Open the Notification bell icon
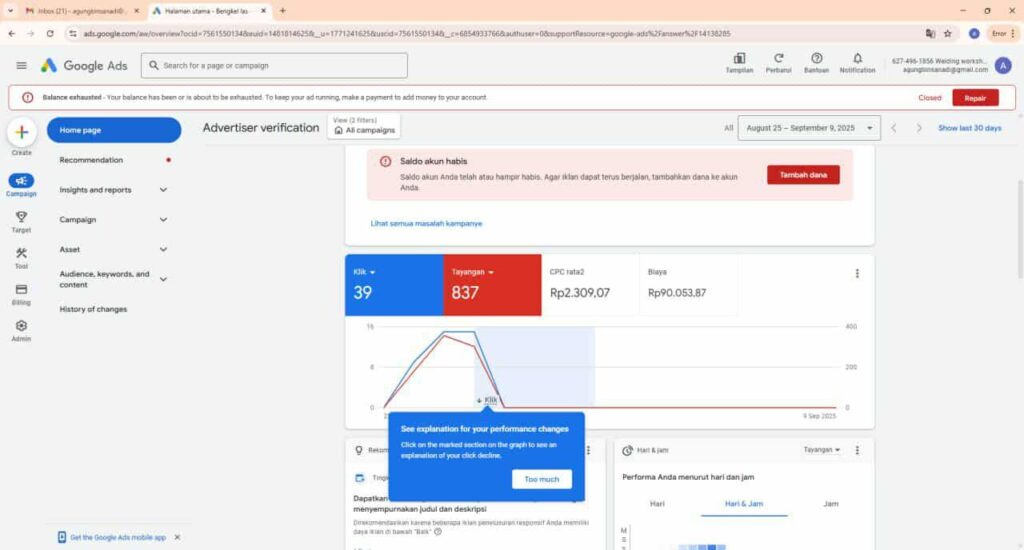The width and height of the screenshot is (1024, 550). (x=857, y=59)
